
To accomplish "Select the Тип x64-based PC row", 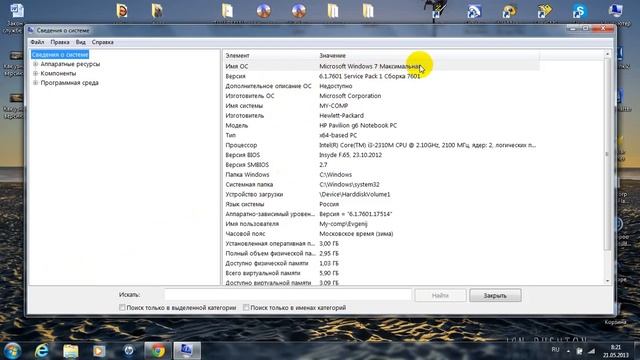I will pyautogui.click(x=381, y=135).
